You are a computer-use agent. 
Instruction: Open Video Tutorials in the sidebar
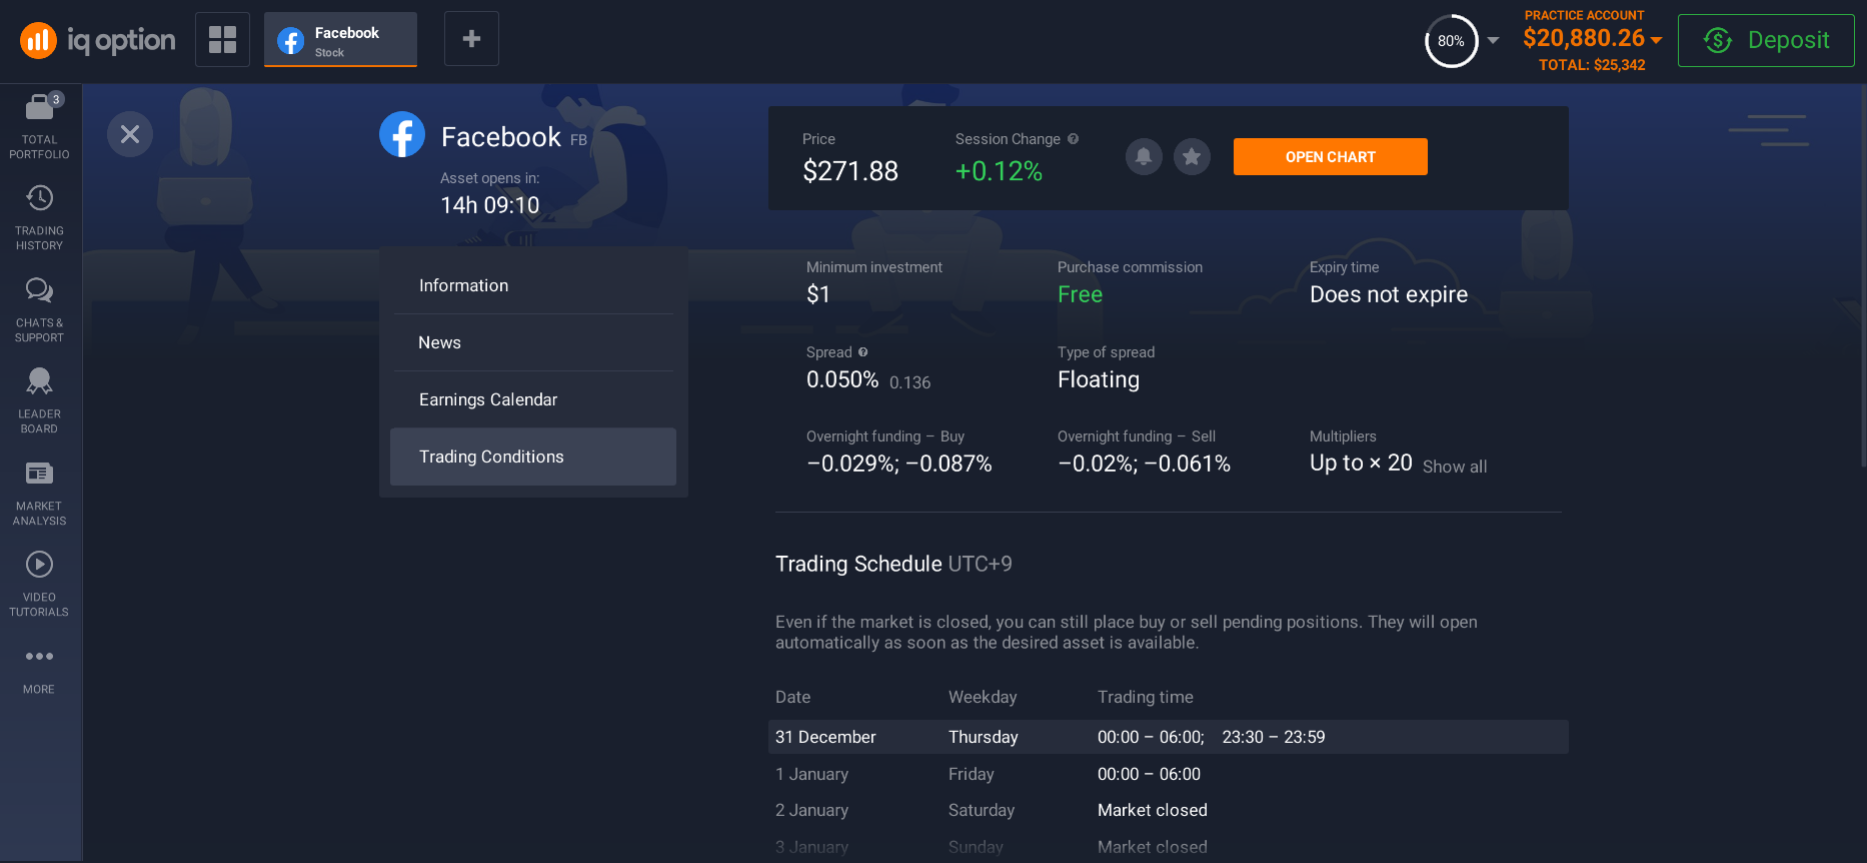[40, 584]
